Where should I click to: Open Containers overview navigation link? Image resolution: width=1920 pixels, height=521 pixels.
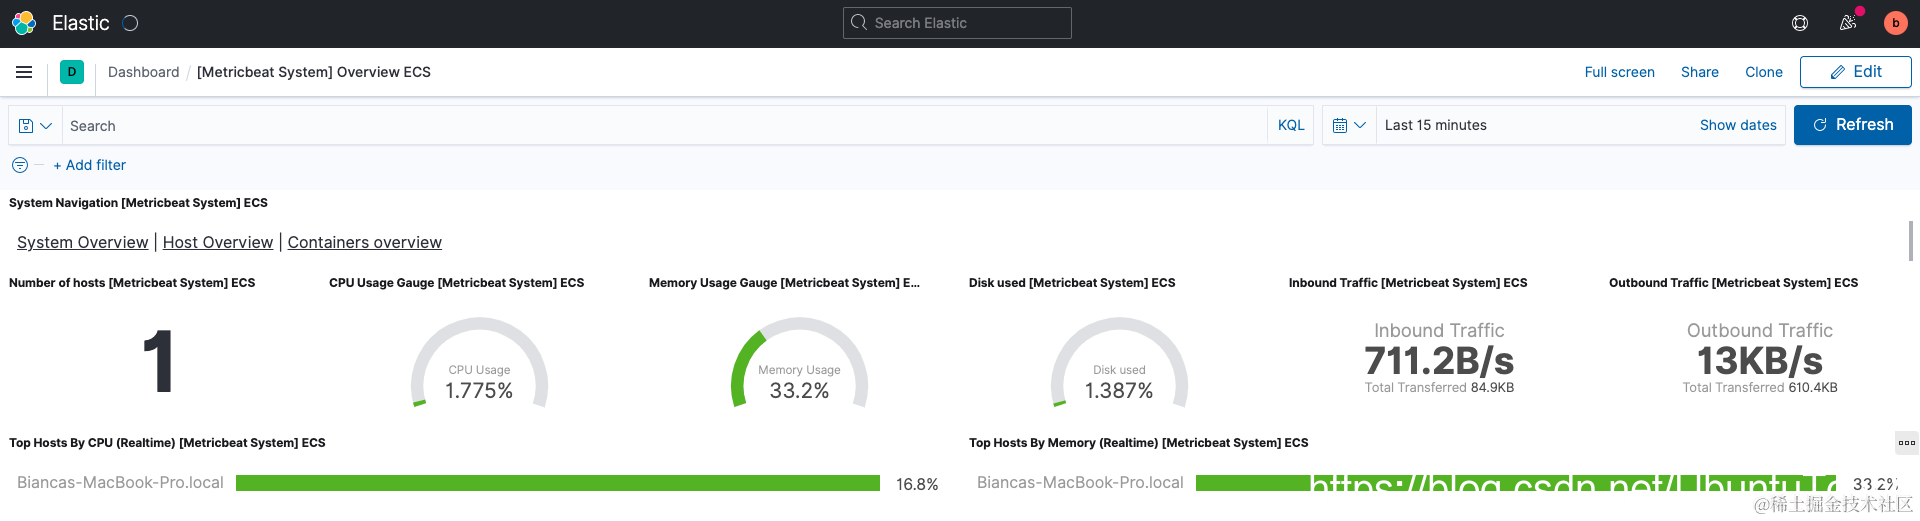coord(365,242)
